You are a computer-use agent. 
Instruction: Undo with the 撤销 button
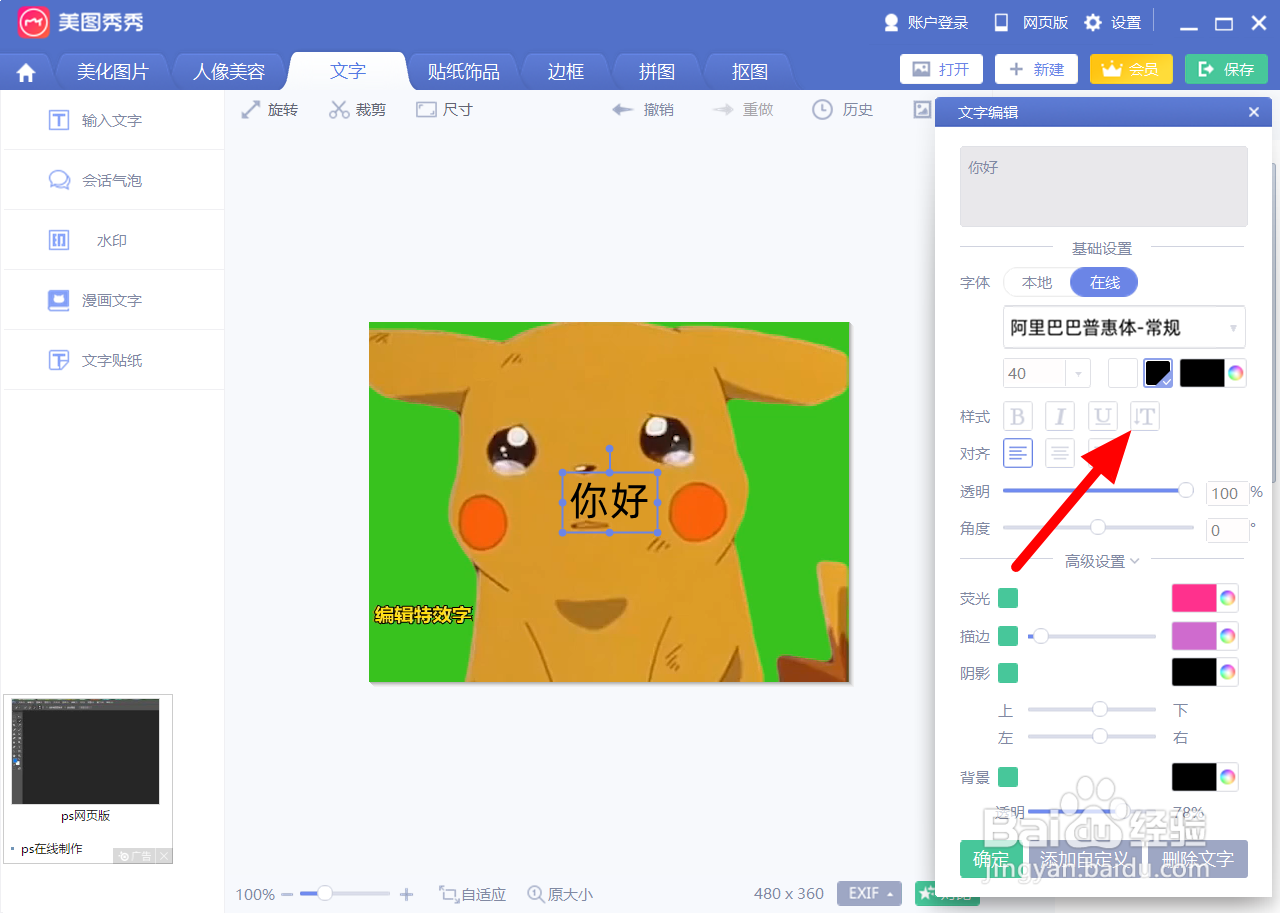tap(643, 110)
